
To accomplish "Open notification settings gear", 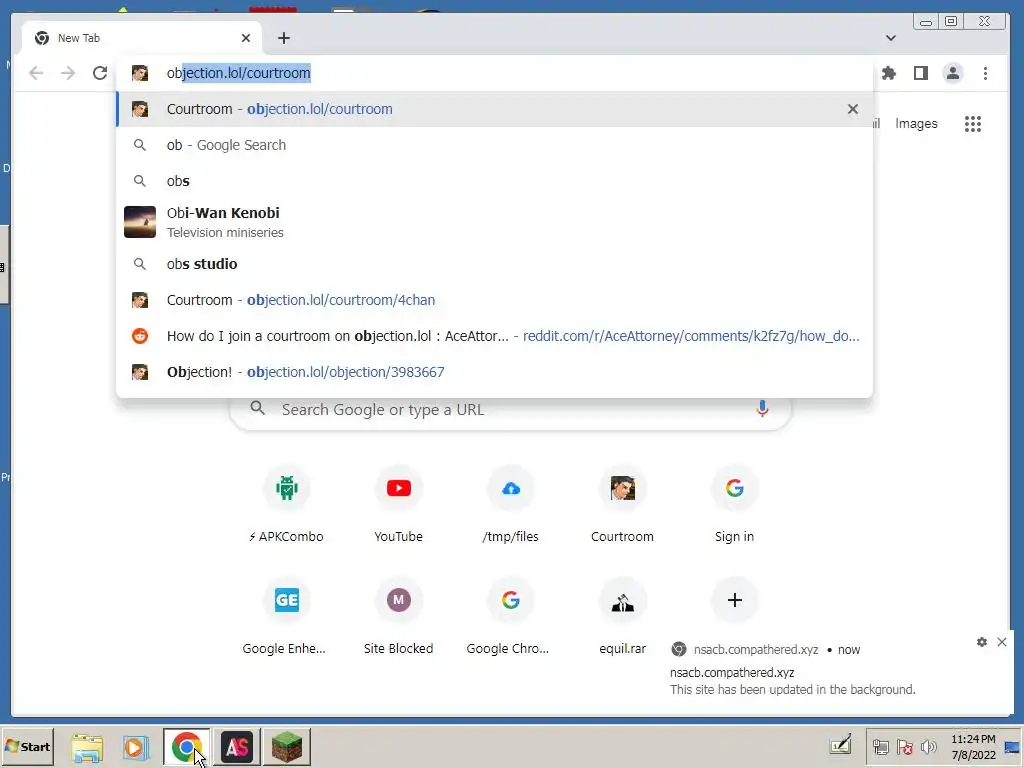I will coord(982,642).
